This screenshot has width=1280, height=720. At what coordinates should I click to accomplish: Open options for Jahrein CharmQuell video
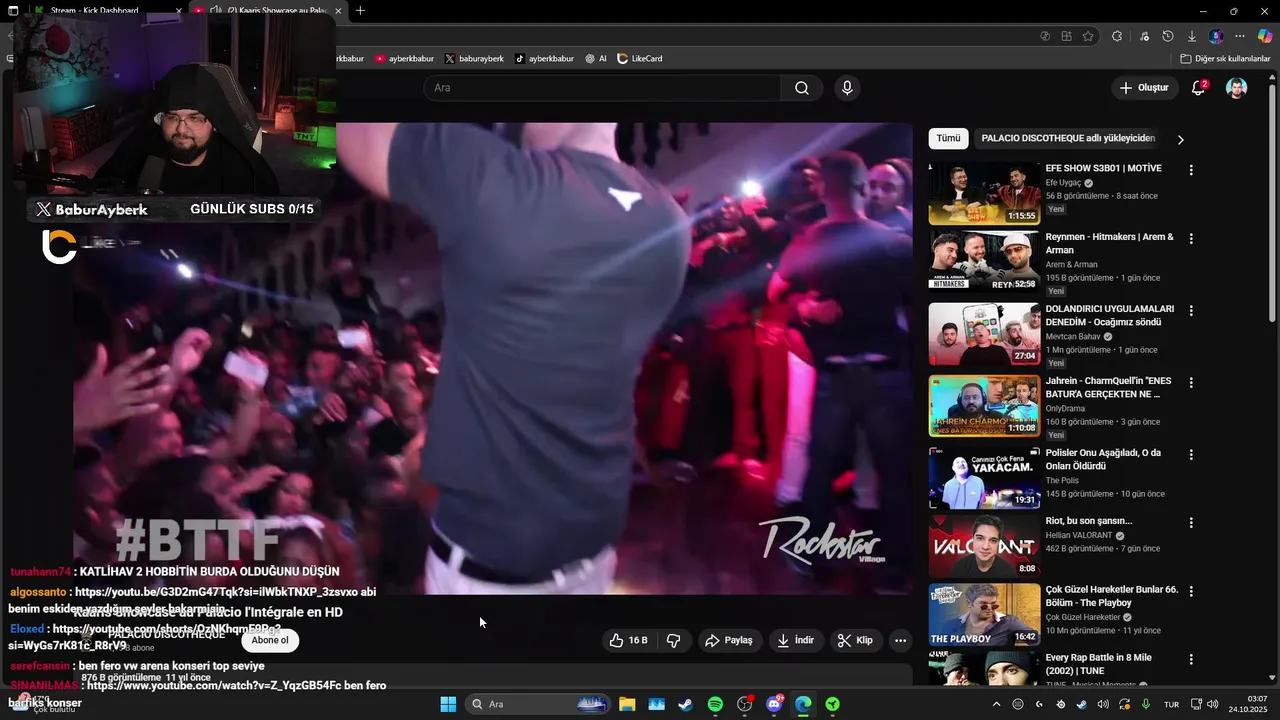pyautogui.click(x=1191, y=383)
